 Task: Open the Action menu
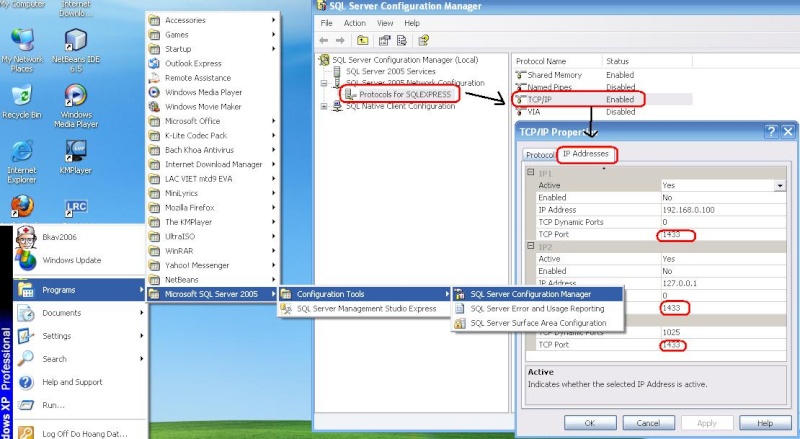(355, 23)
